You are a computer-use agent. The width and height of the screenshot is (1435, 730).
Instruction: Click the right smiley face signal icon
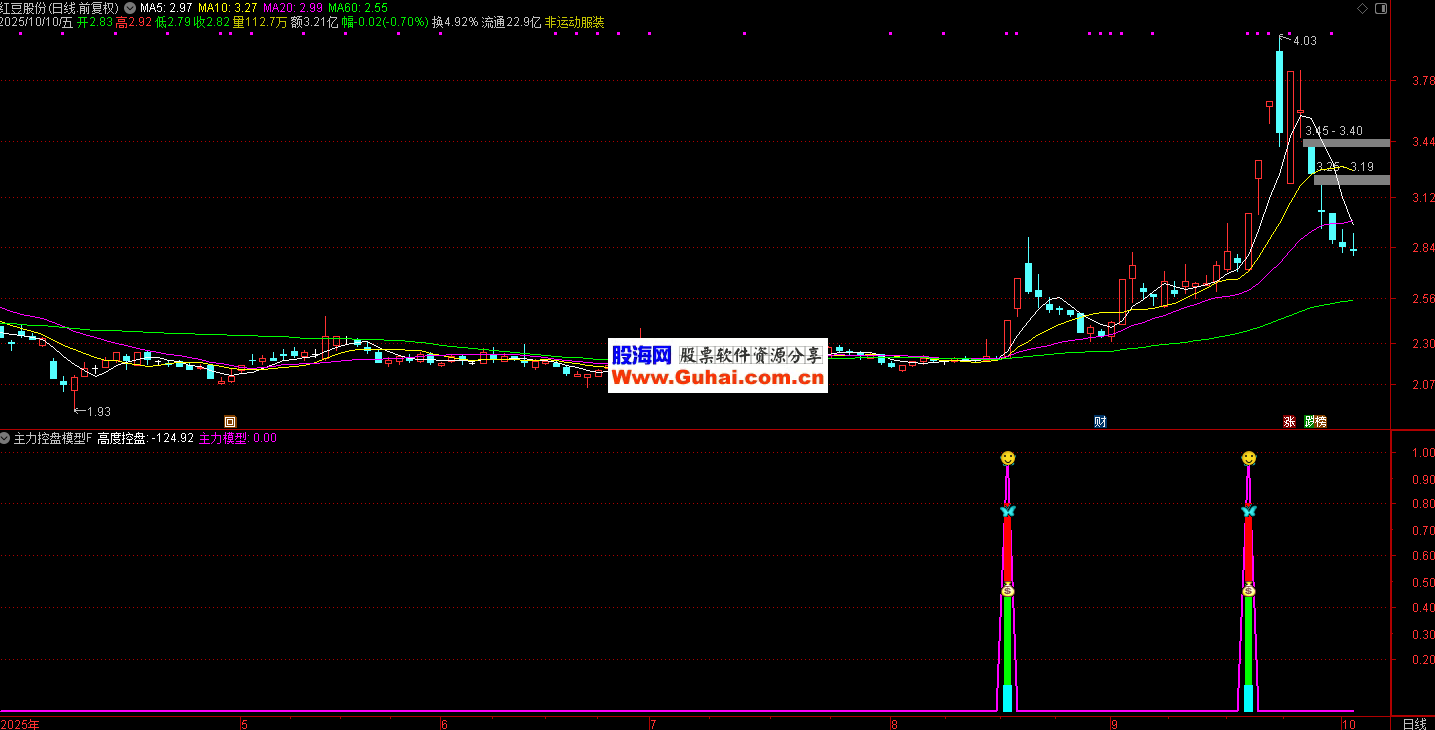[1249, 458]
